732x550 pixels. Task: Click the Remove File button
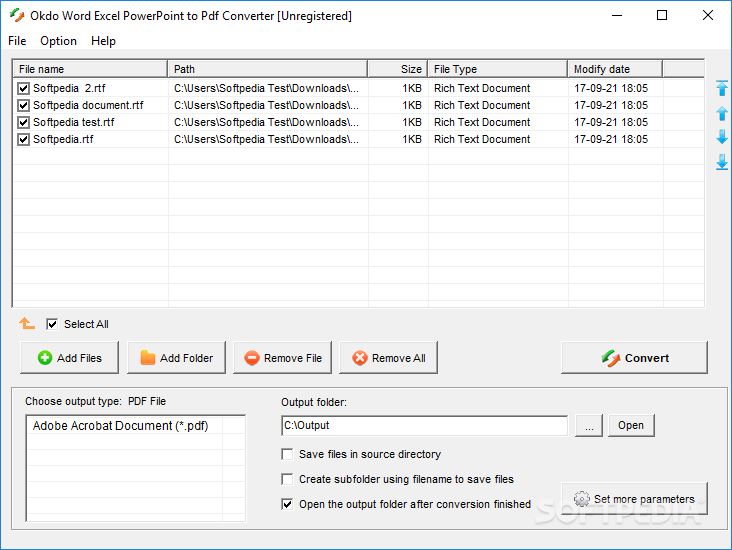click(282, 358)
